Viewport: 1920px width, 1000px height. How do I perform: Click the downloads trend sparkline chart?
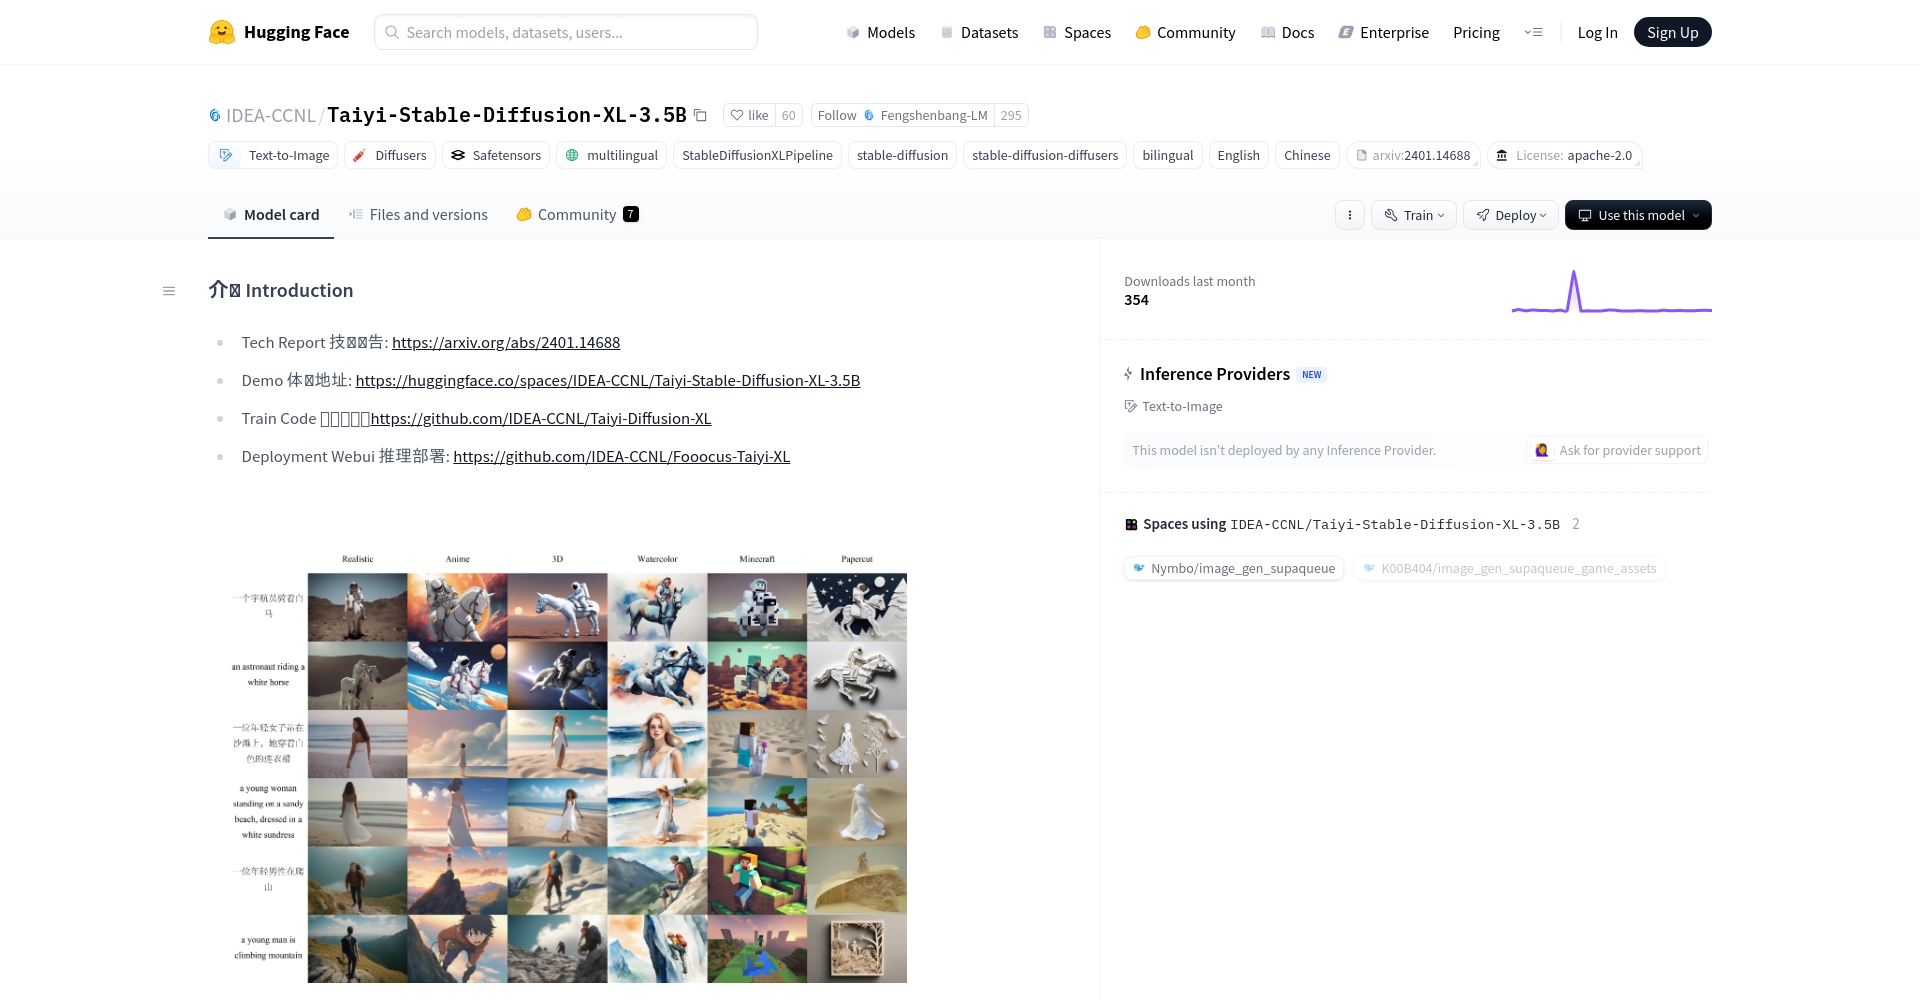click(x=1611, y=291)
